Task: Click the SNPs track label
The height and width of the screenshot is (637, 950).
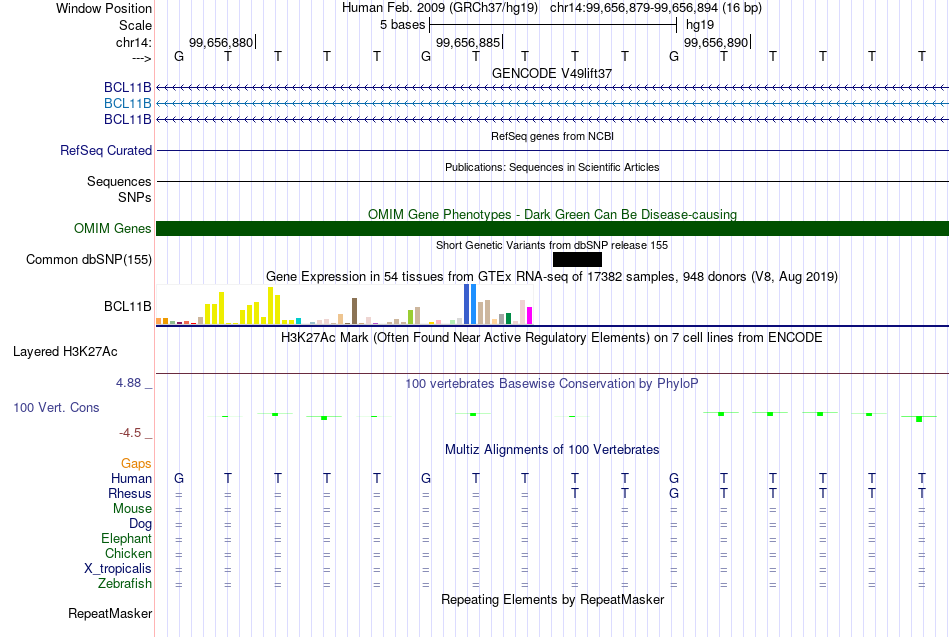Action: coord(135,198)
